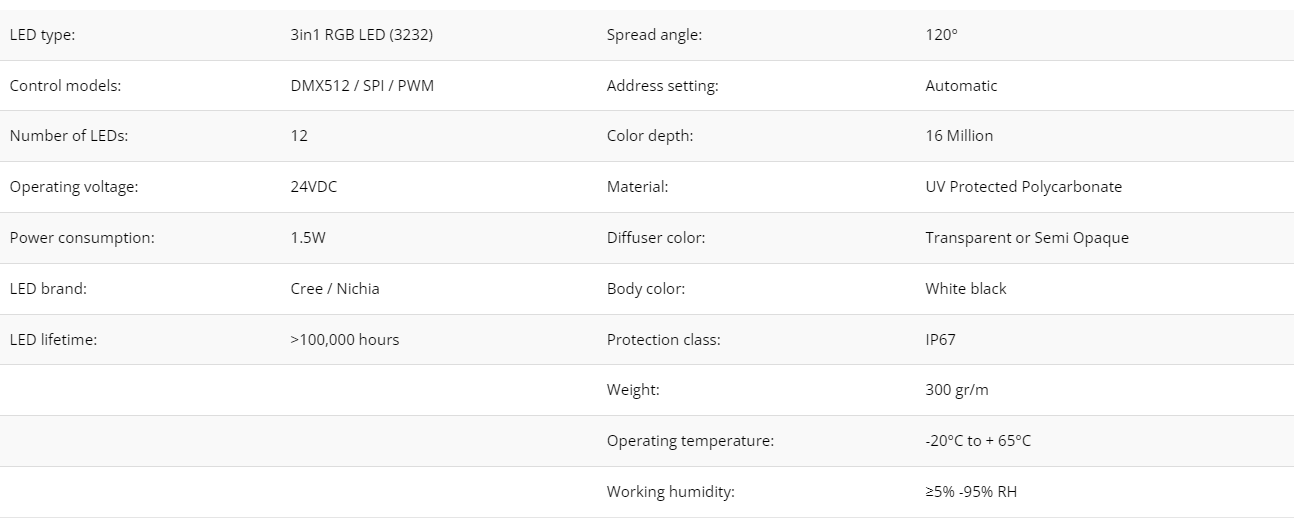The height and width of the screenshot is (521, 1300).
Task: Click the "Spread angle:" label
Action: pyautogui.click(x=654, y=35)
